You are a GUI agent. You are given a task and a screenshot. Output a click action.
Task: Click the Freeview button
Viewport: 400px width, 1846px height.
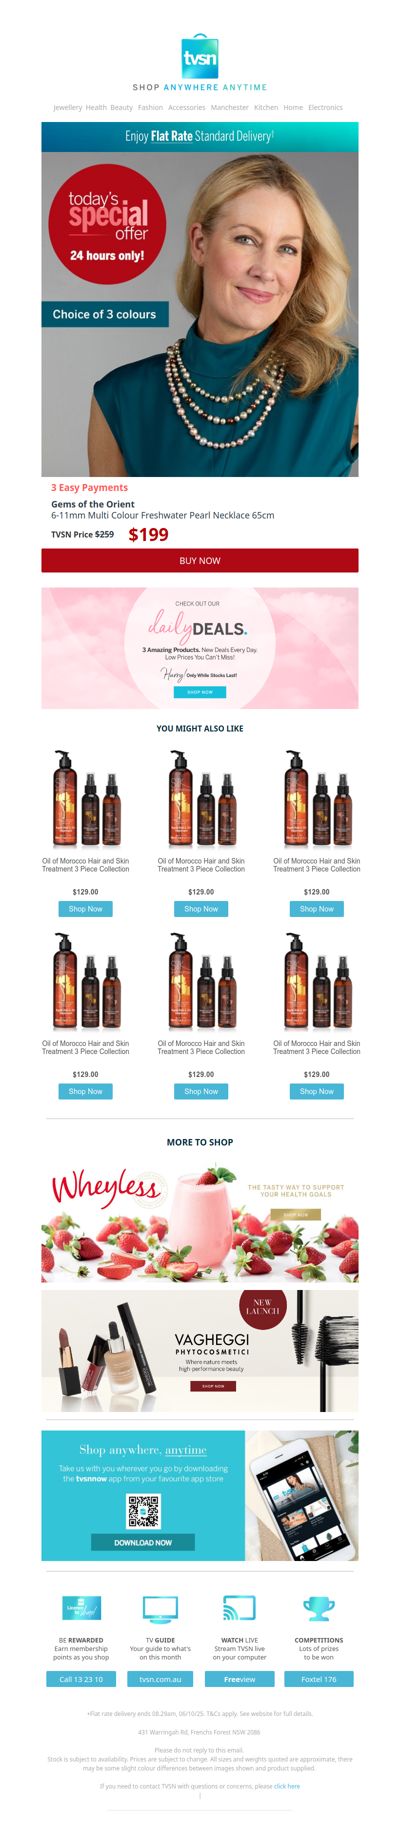coord(239,1679)
